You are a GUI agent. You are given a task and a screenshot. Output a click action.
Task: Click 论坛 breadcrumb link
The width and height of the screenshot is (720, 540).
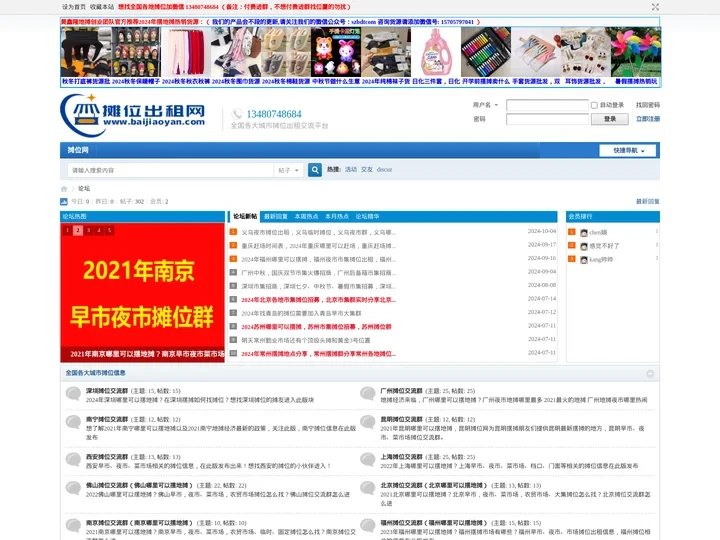click(84, 189)
